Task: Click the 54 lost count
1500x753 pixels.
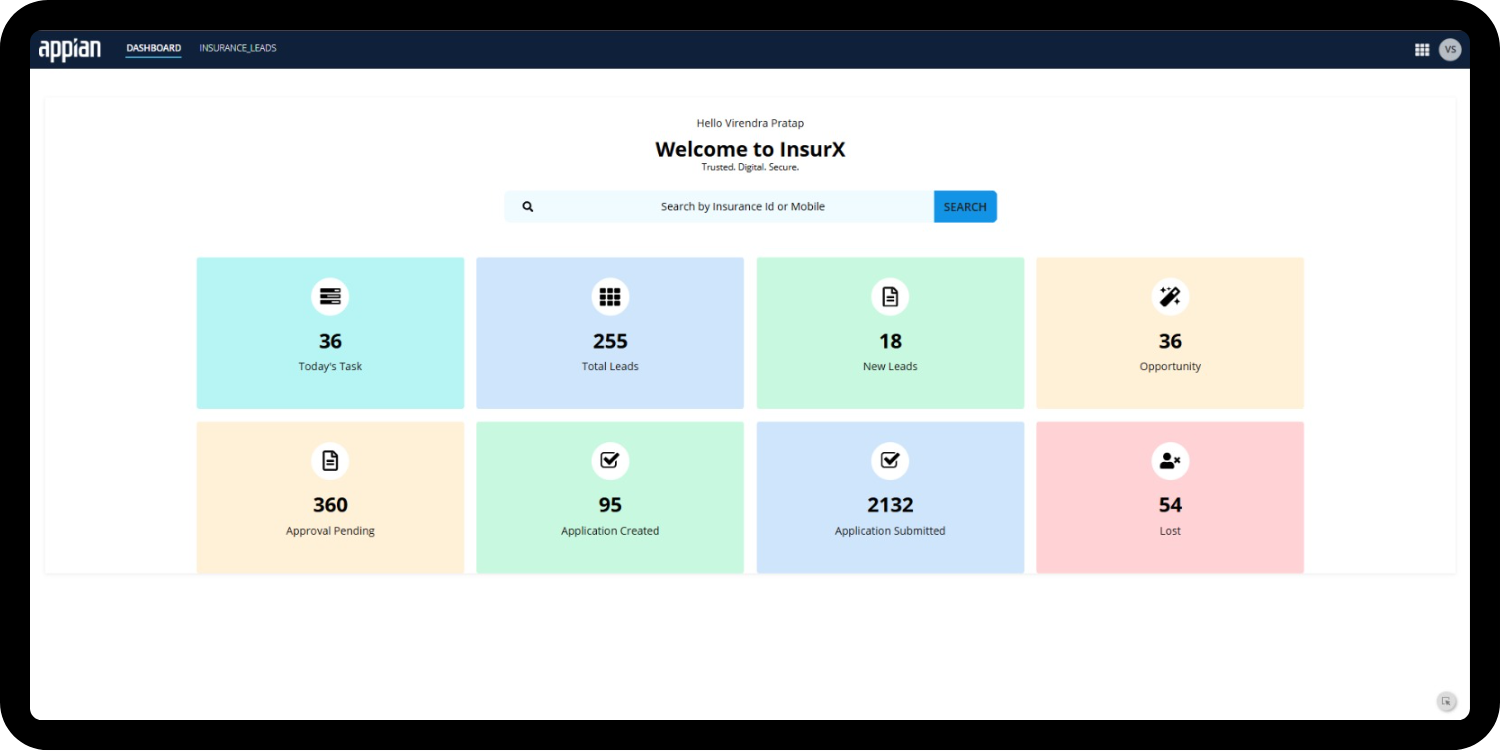Action: click(1170, 505)
